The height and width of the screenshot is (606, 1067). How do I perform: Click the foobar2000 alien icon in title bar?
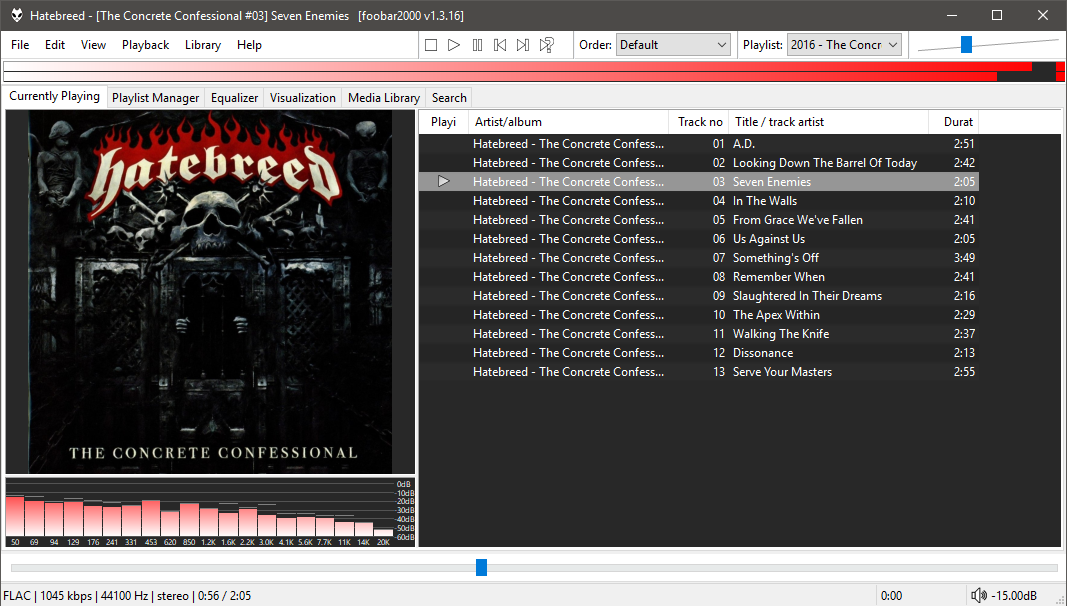click(x=17, y=15)
